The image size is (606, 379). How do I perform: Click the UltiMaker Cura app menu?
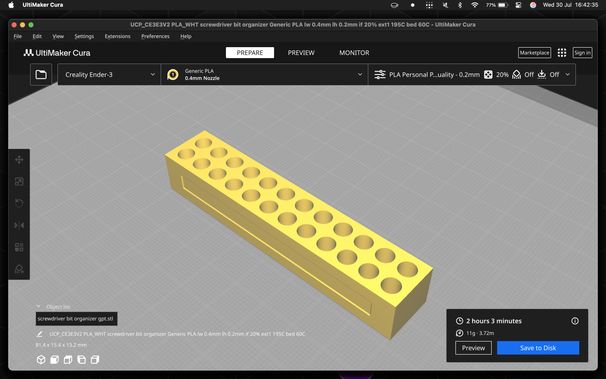(x=43, y=5)
